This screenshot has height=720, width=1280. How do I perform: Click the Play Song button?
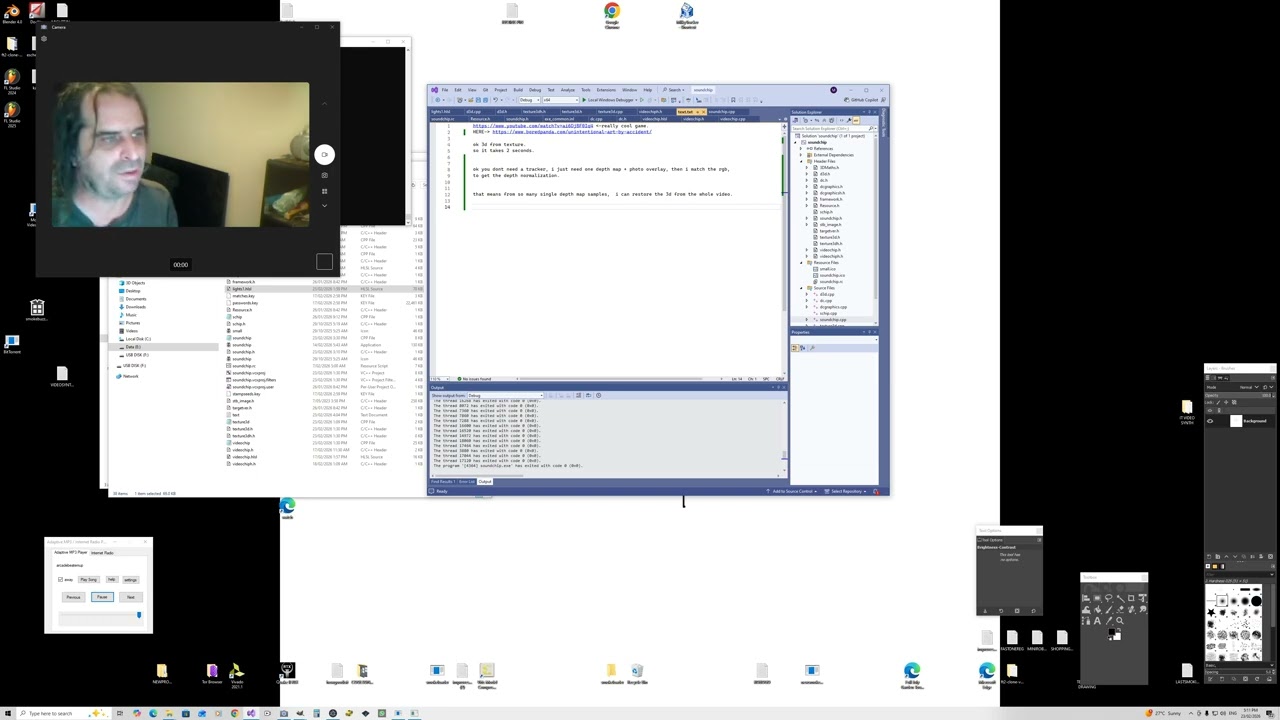point(89,580)
